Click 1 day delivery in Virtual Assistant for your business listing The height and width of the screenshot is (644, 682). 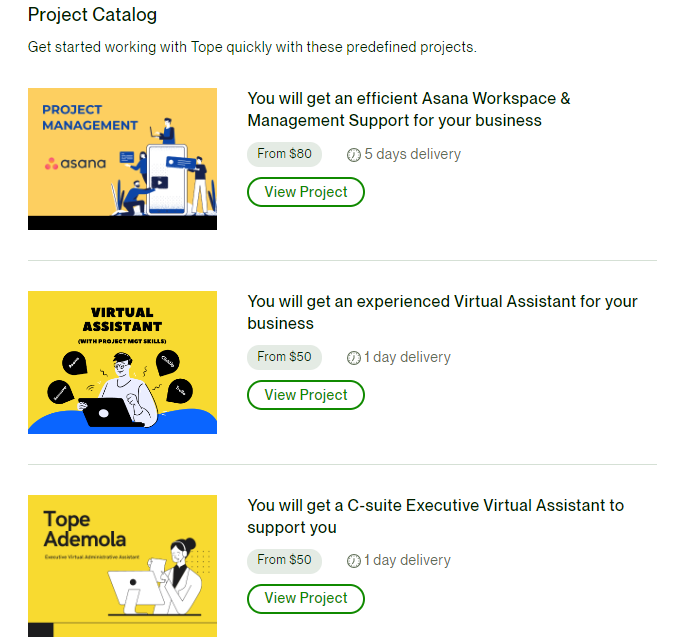(407, 357)
